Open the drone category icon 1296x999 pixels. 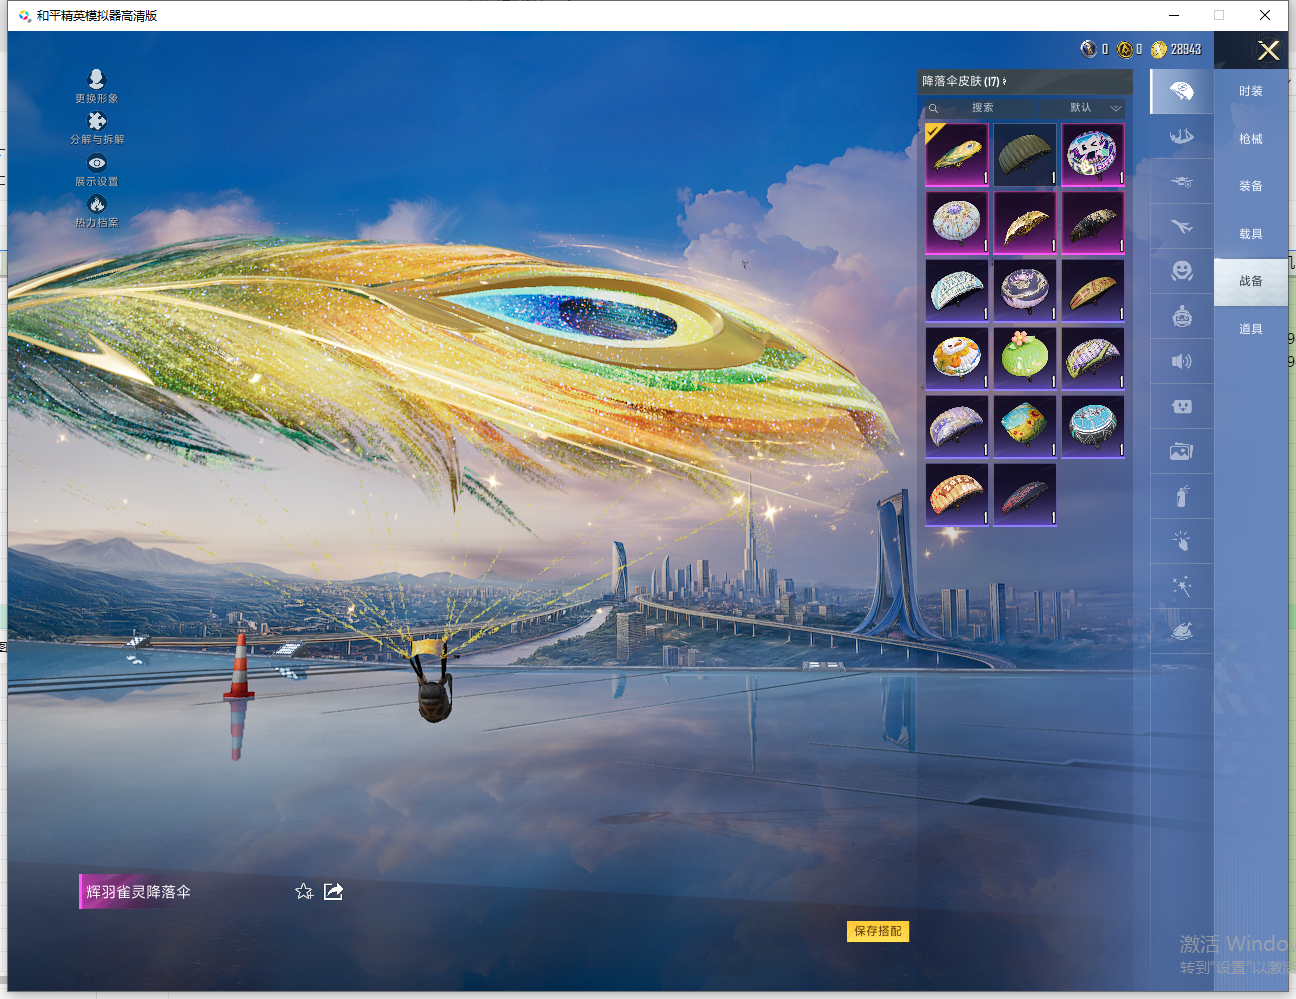coord(1181,181)
